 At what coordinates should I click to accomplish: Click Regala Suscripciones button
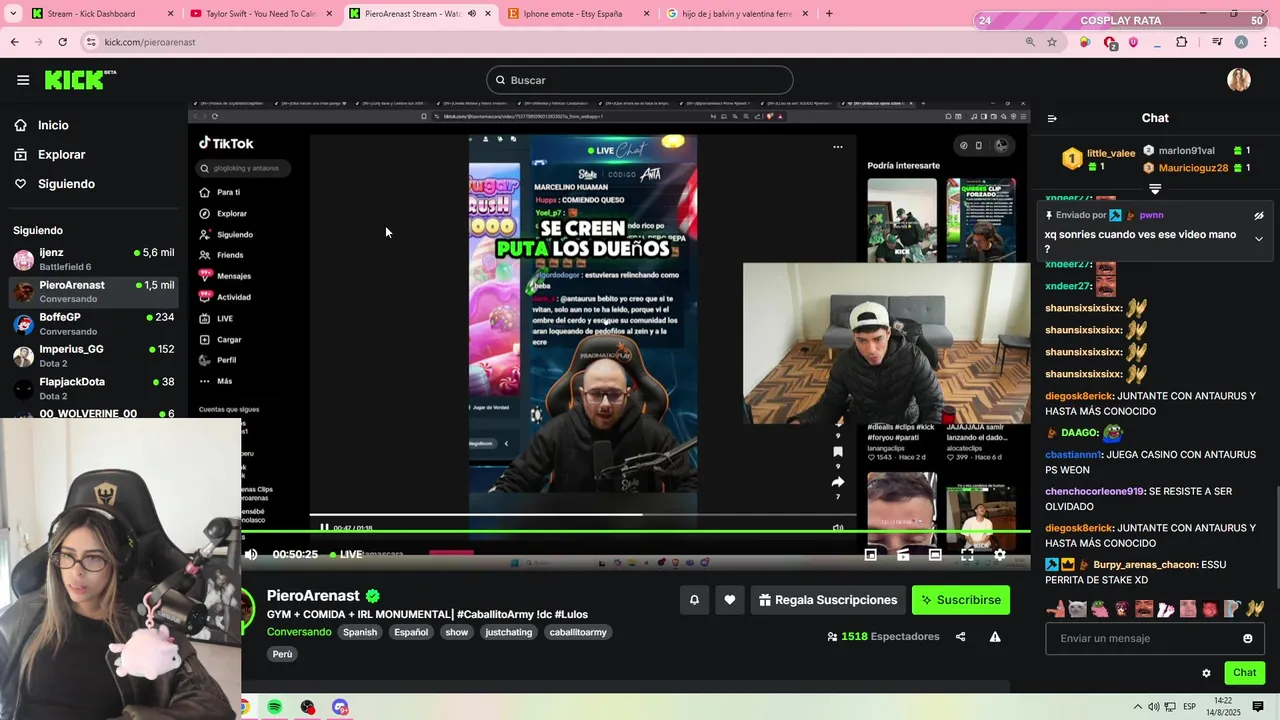(828, 600)
